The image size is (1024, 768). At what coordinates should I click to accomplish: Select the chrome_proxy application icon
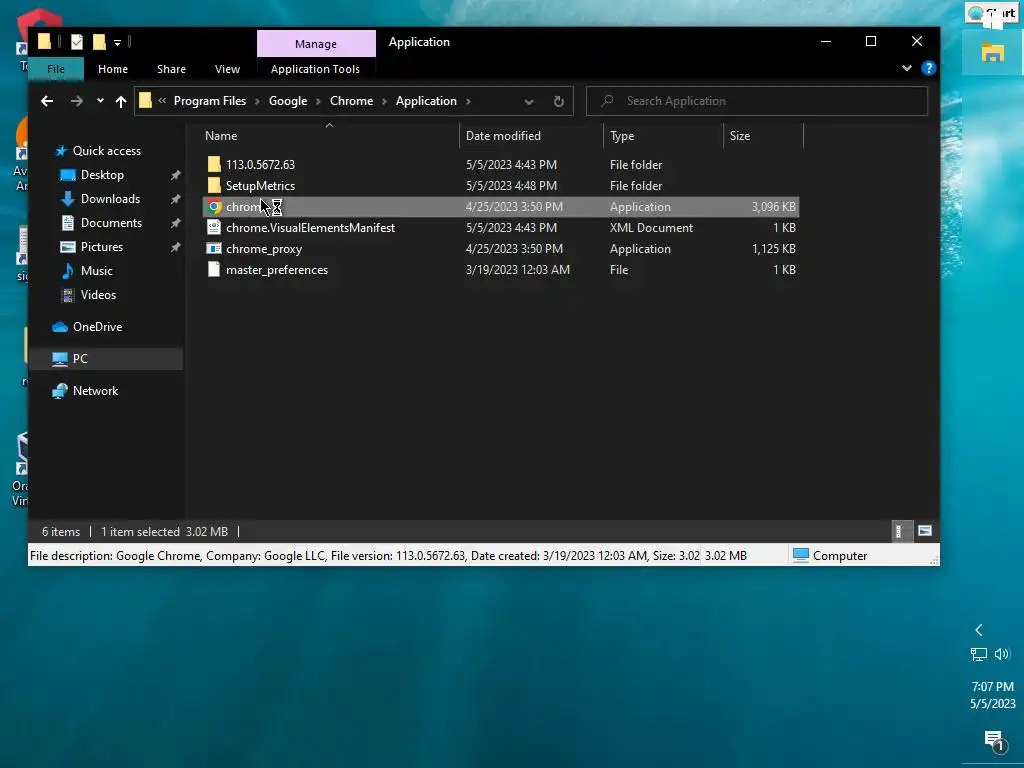(x=214, y=249)
